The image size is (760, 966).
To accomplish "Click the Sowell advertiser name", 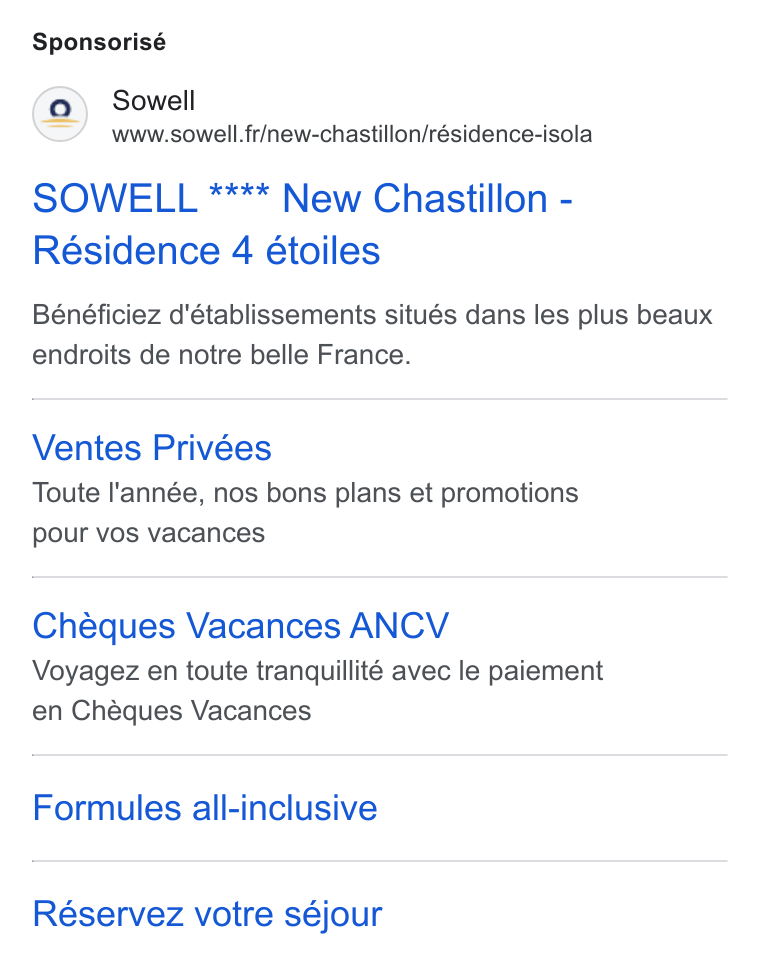I will coord(153,100).
